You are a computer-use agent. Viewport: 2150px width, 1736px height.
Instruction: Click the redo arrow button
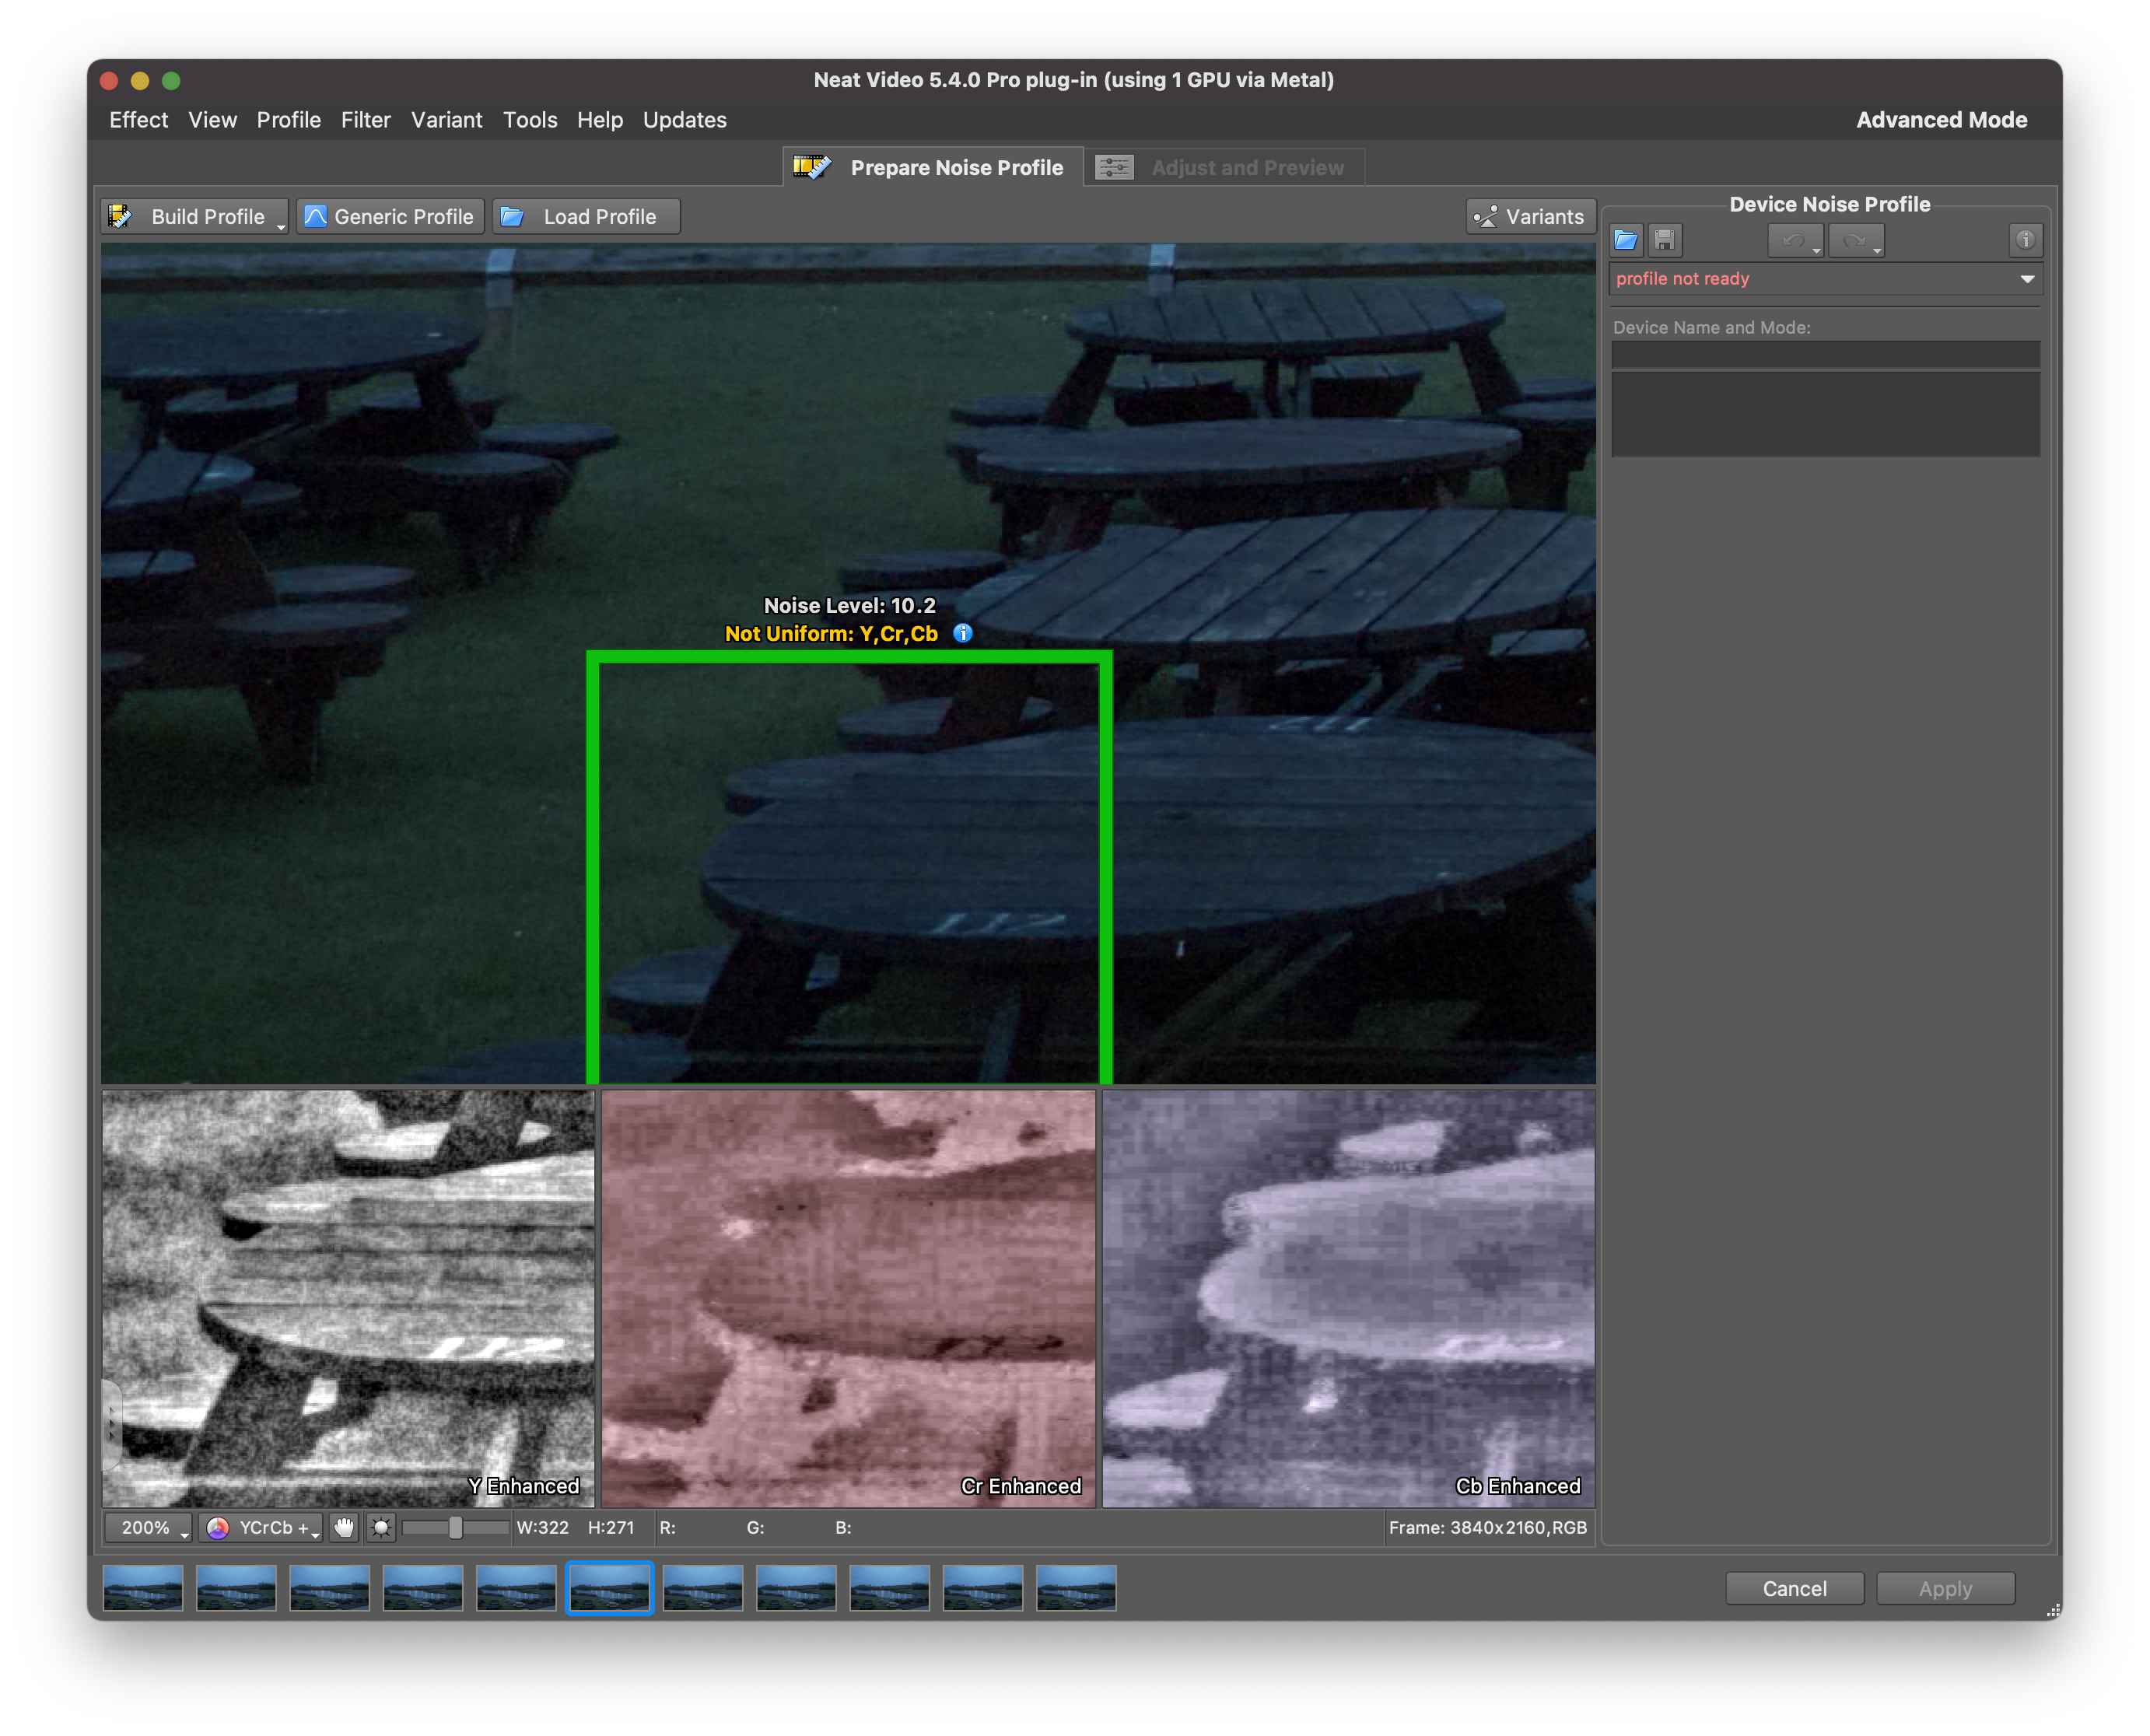[x=1853, y=240]
